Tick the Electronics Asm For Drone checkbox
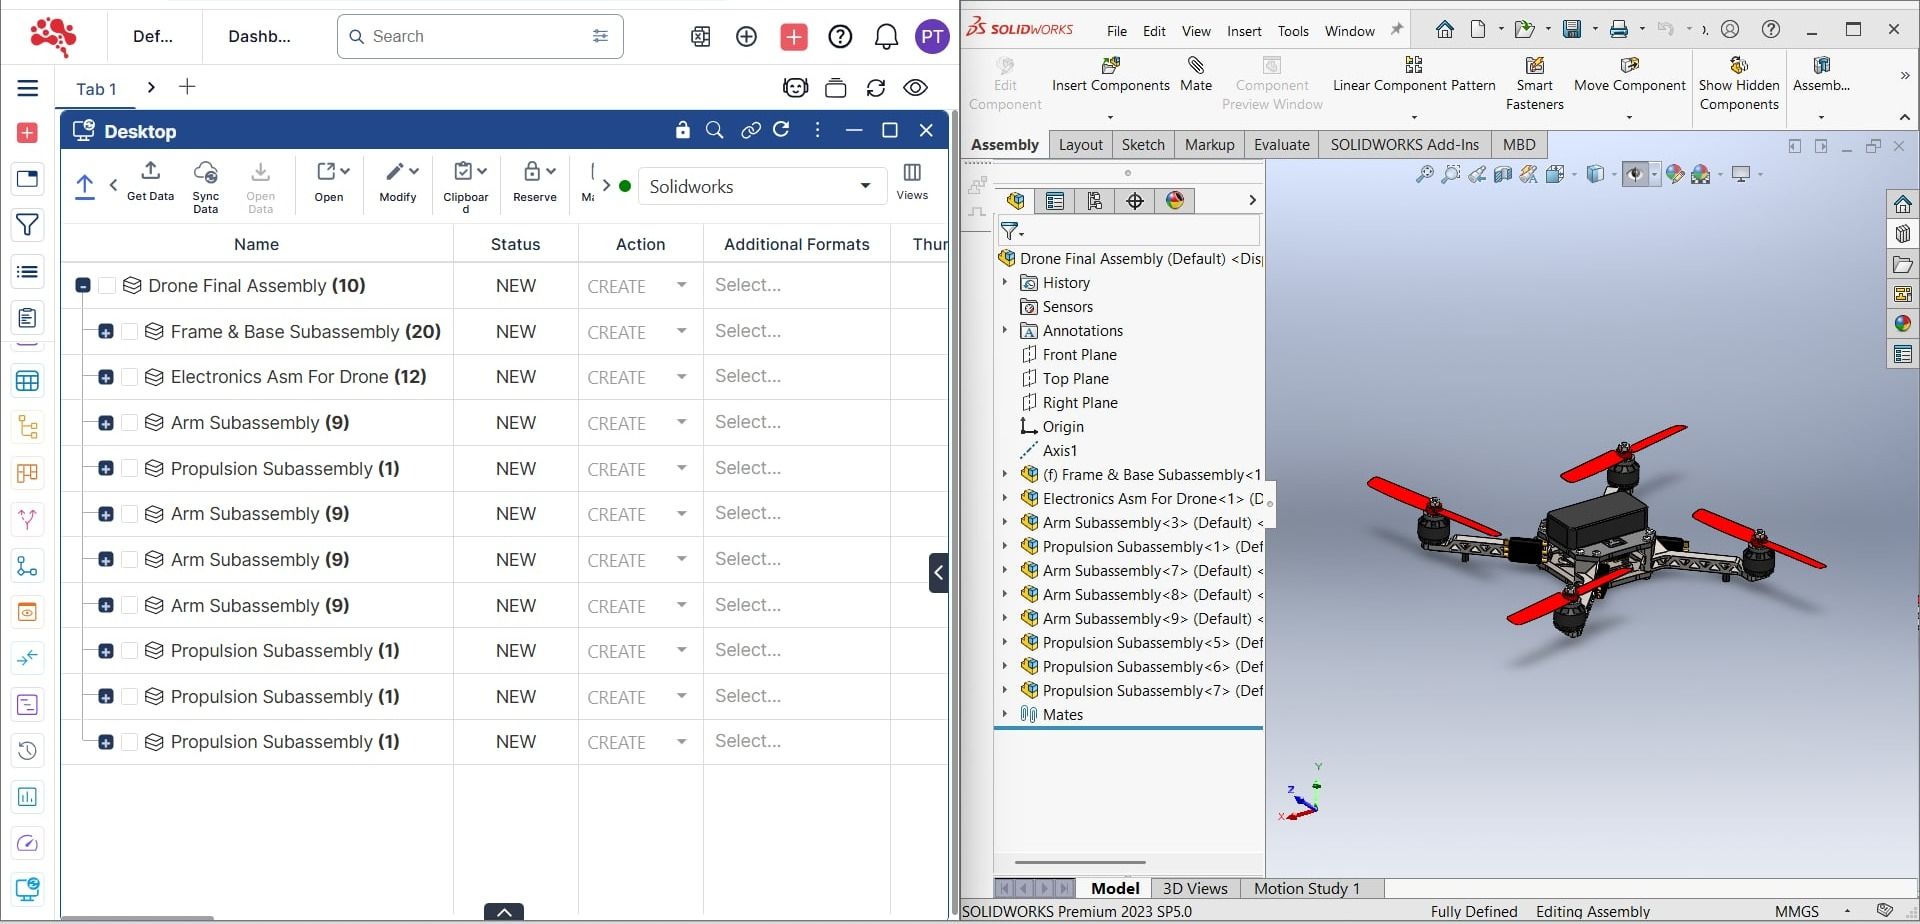1920x924 pixels. pyautogui.click(x=130, y=377)
